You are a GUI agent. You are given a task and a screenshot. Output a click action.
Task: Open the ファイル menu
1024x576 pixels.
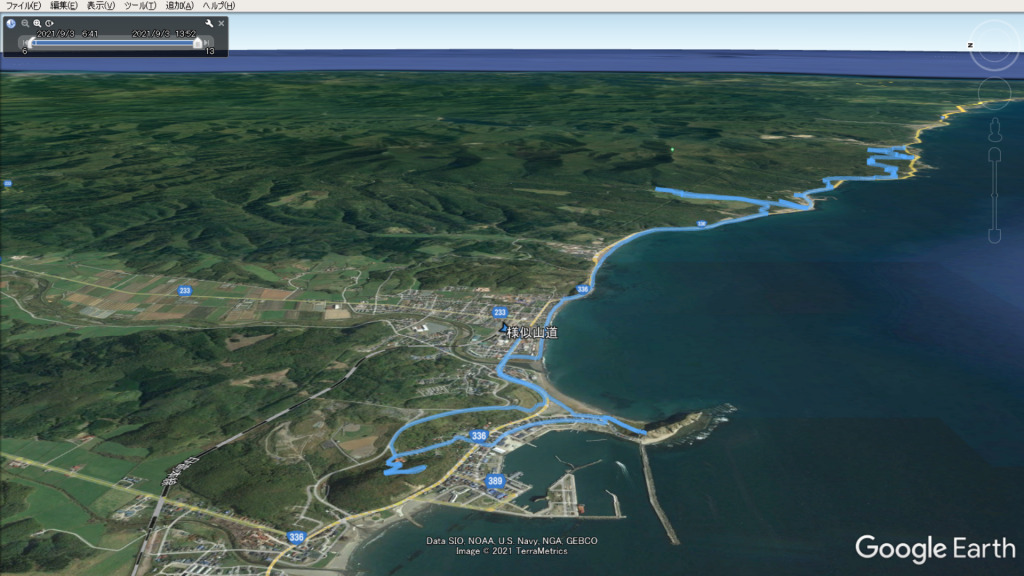tap(23, 6)
